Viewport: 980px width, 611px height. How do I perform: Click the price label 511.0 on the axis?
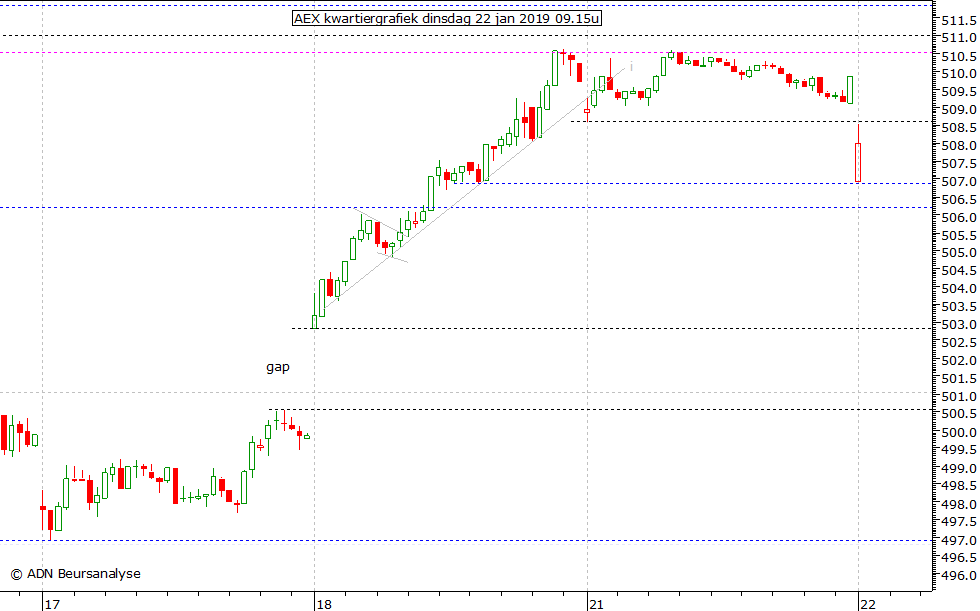click(959, 38)
